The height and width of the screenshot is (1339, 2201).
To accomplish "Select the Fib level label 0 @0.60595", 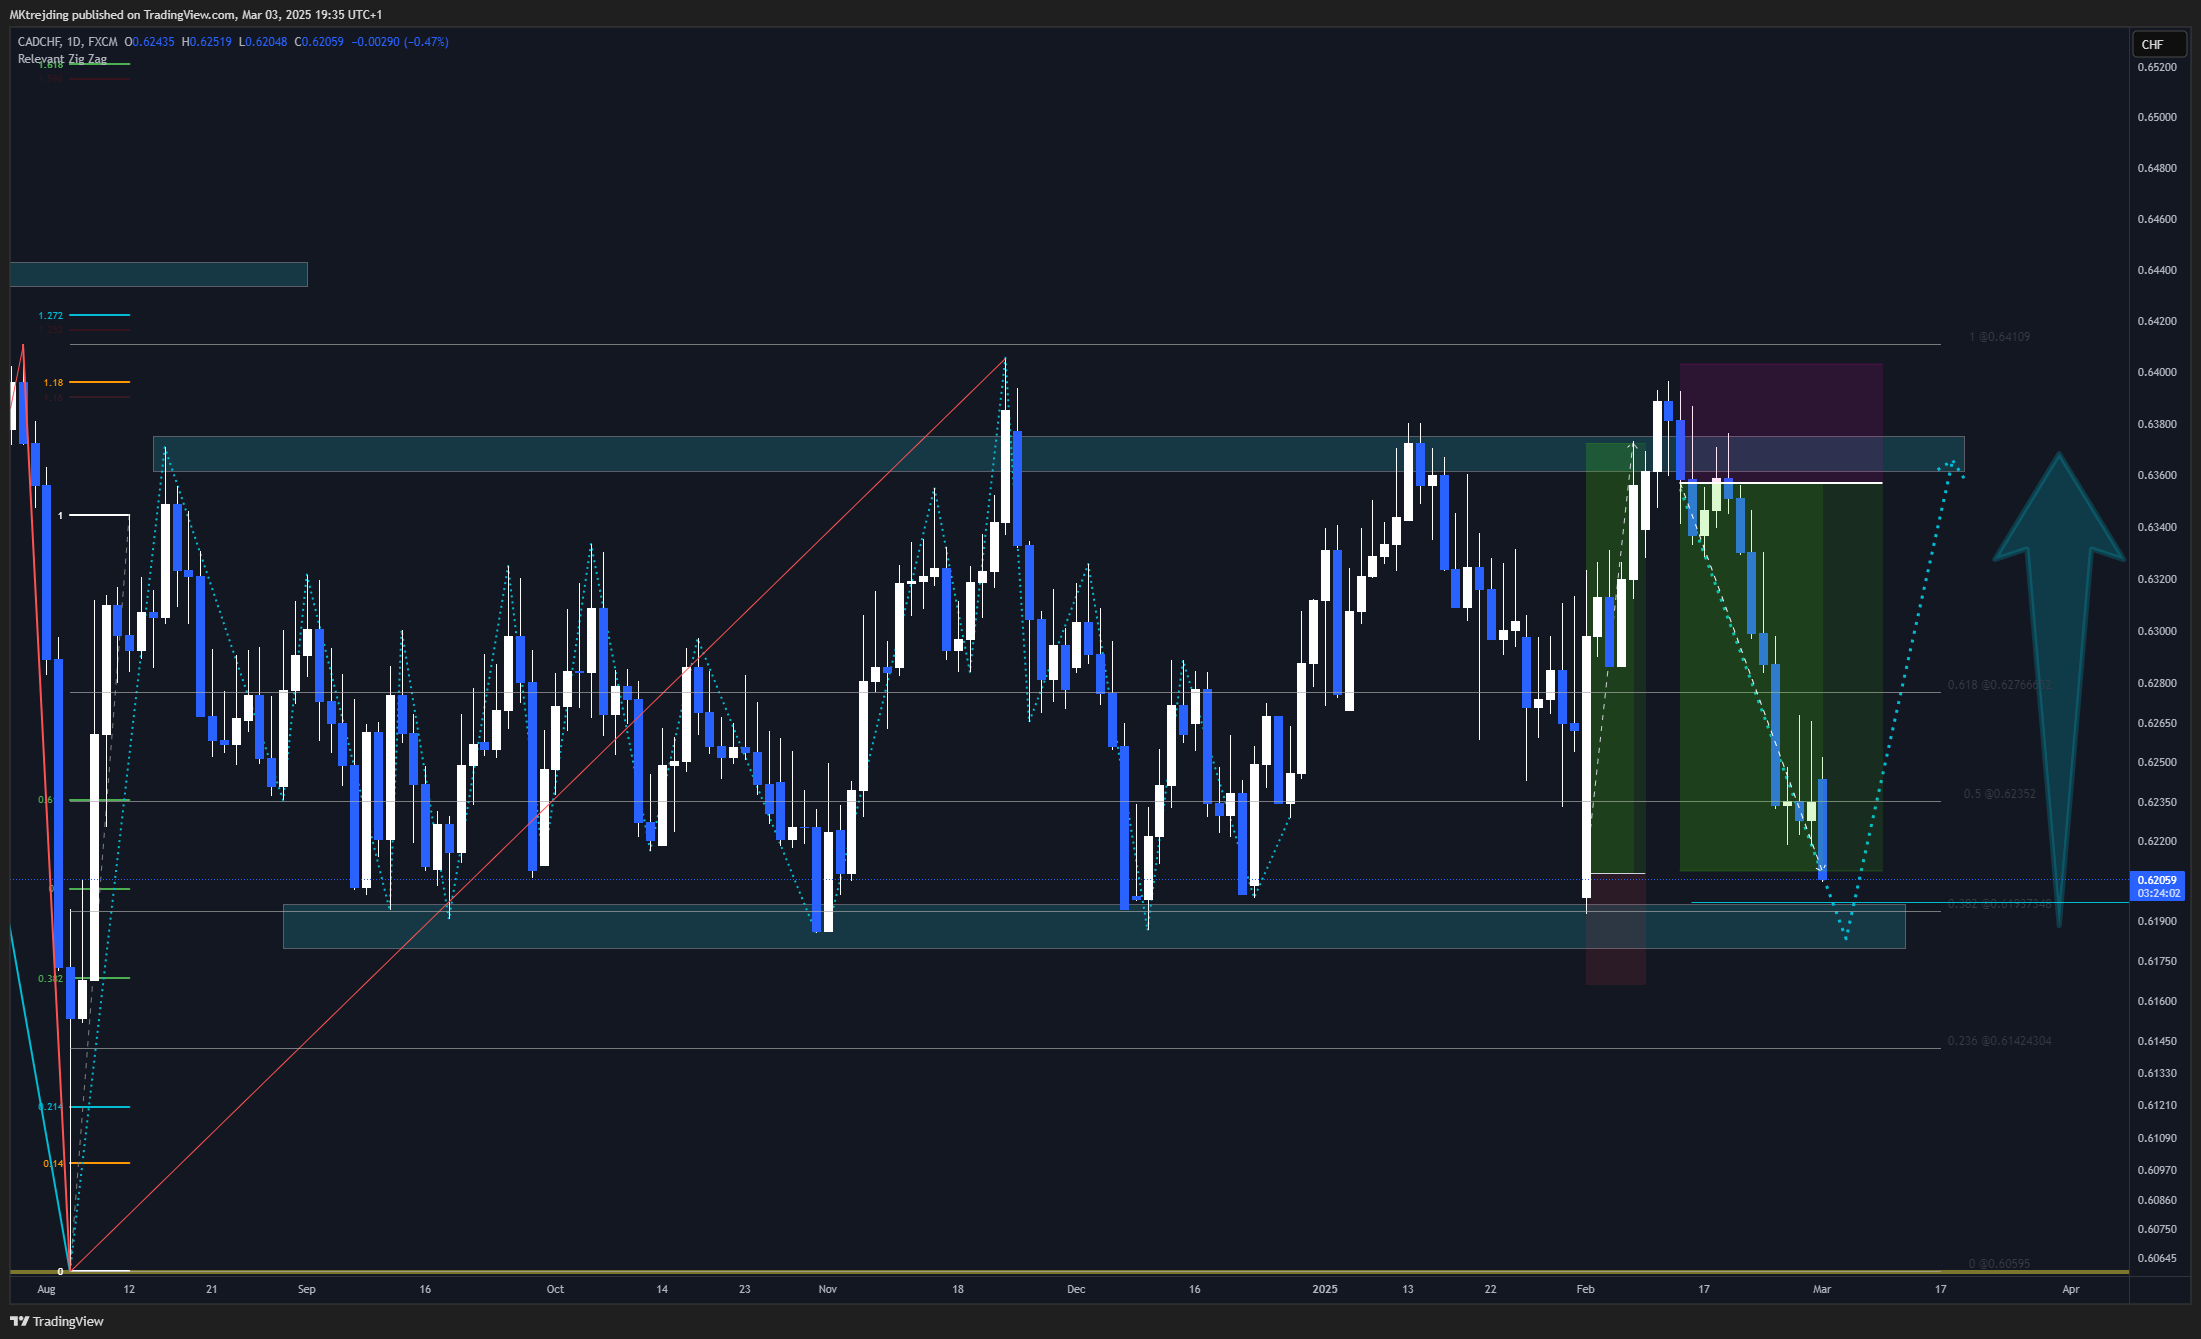I will [x=1999, y=1264].
